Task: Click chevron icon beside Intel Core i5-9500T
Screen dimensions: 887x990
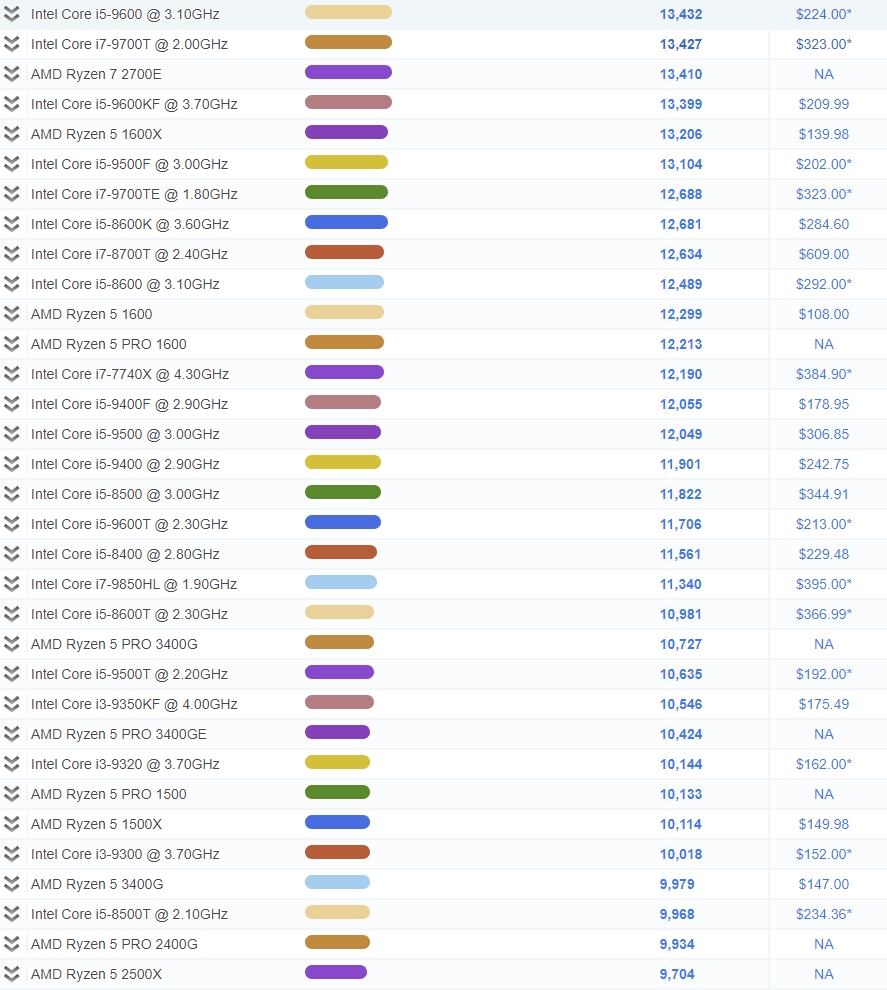Action: click(x=12, y=674)
